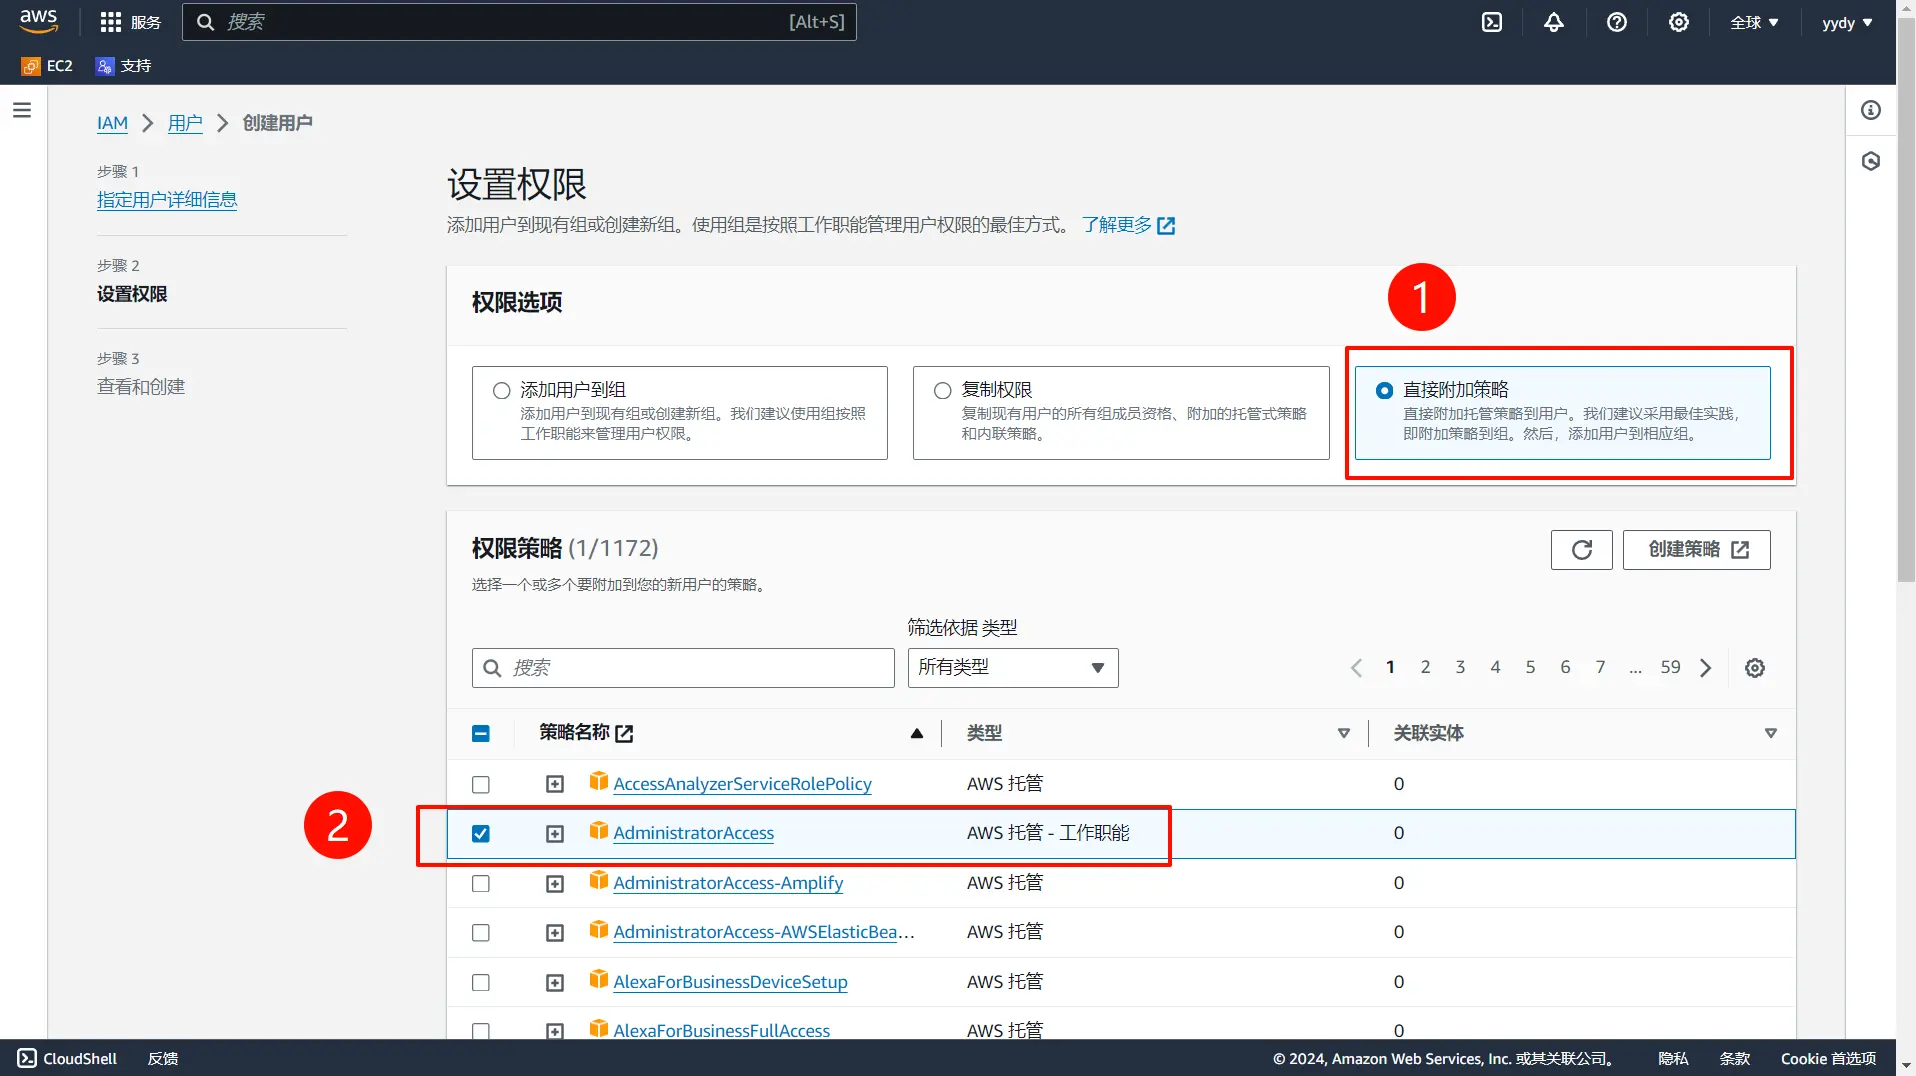Open 反馈 in the footer

163,1058
